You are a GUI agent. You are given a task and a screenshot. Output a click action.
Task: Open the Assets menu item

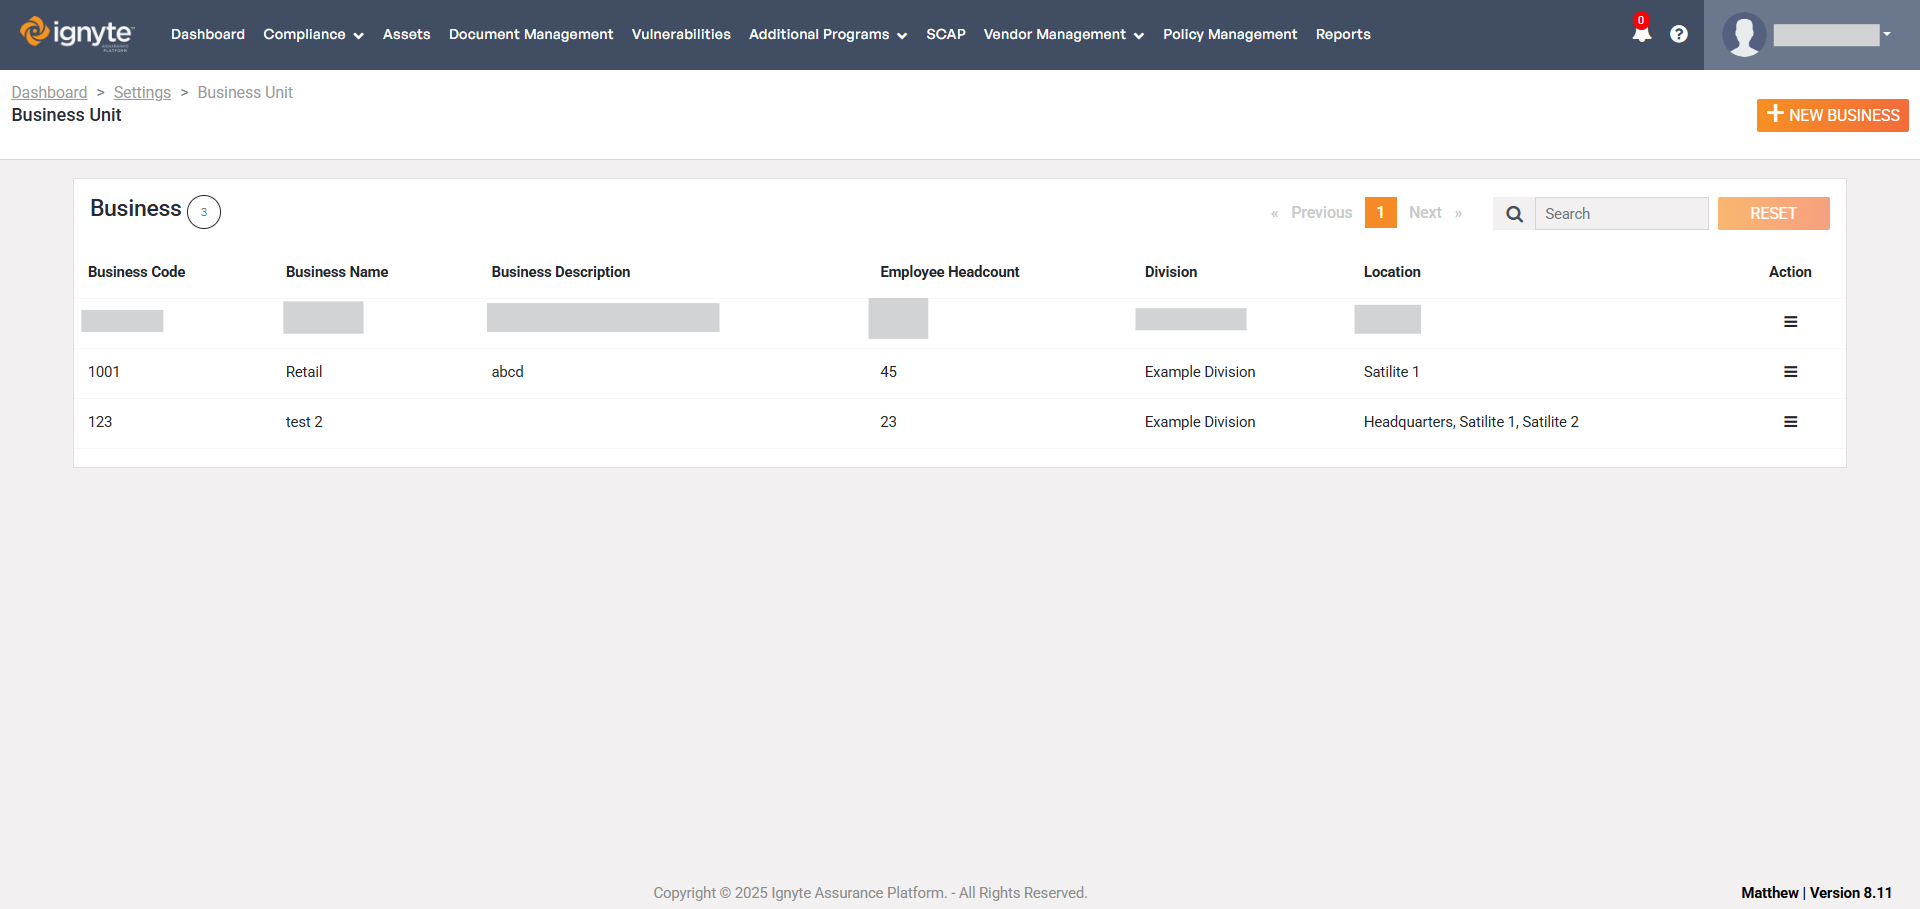point(407,34)
